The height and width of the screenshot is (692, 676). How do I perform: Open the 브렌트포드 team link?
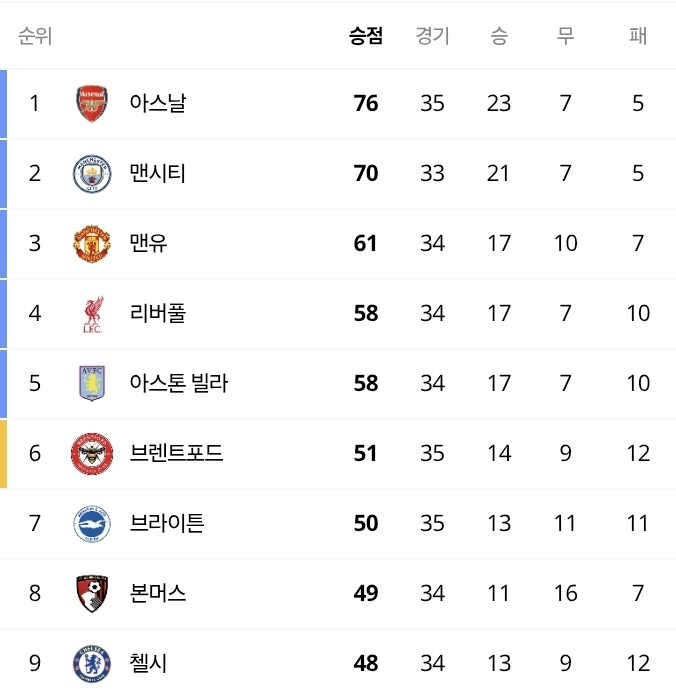pyautogui.click(x=176, y=453)
